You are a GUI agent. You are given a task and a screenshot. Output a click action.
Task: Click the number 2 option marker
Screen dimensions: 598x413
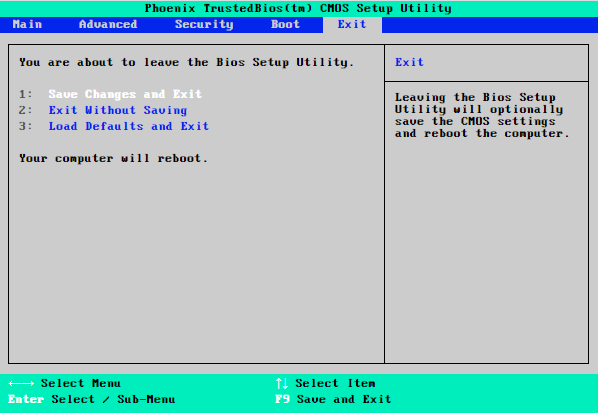tap(26, 110)
